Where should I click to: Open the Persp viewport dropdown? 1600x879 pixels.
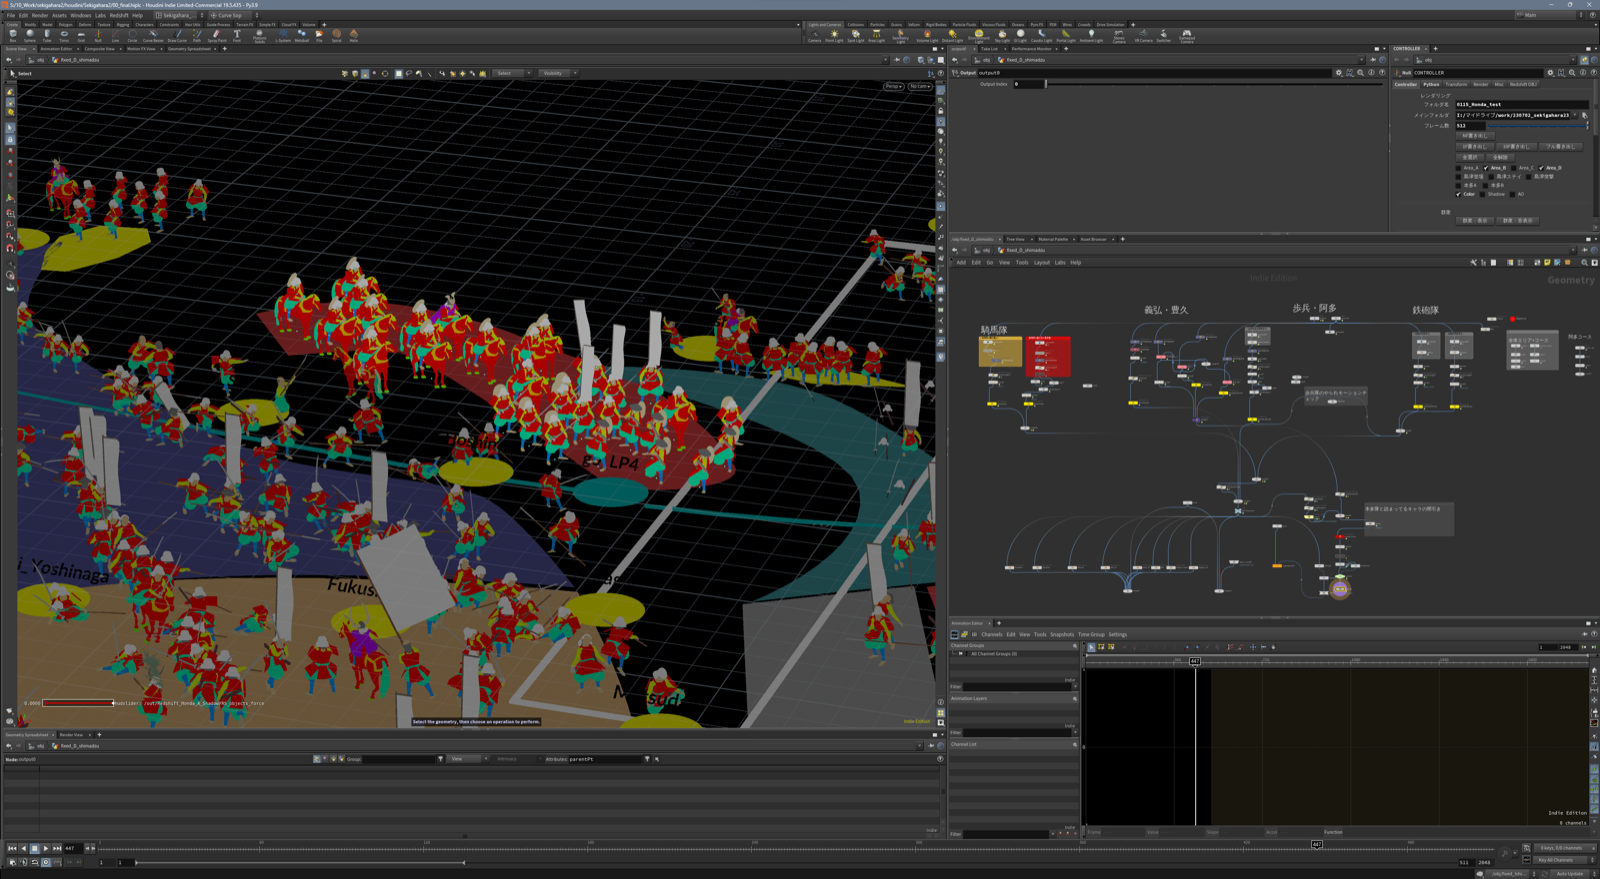click(893, 86)
